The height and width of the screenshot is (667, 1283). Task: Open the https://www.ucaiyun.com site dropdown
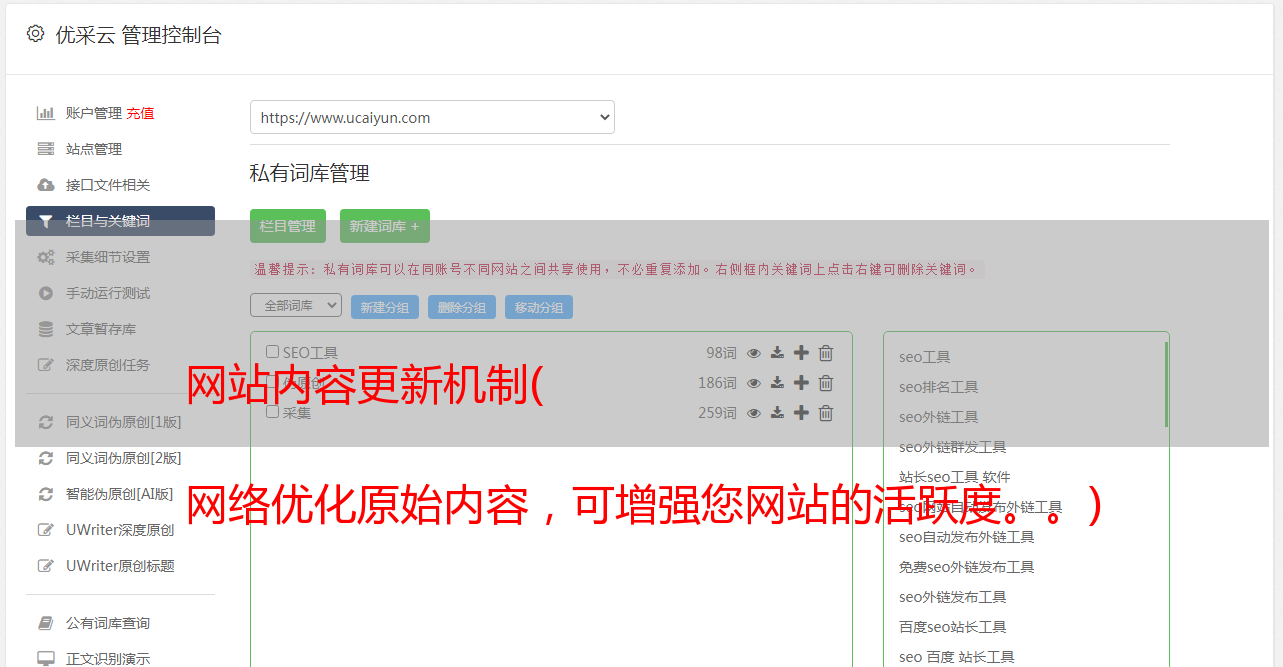click(x=432, y=117)
